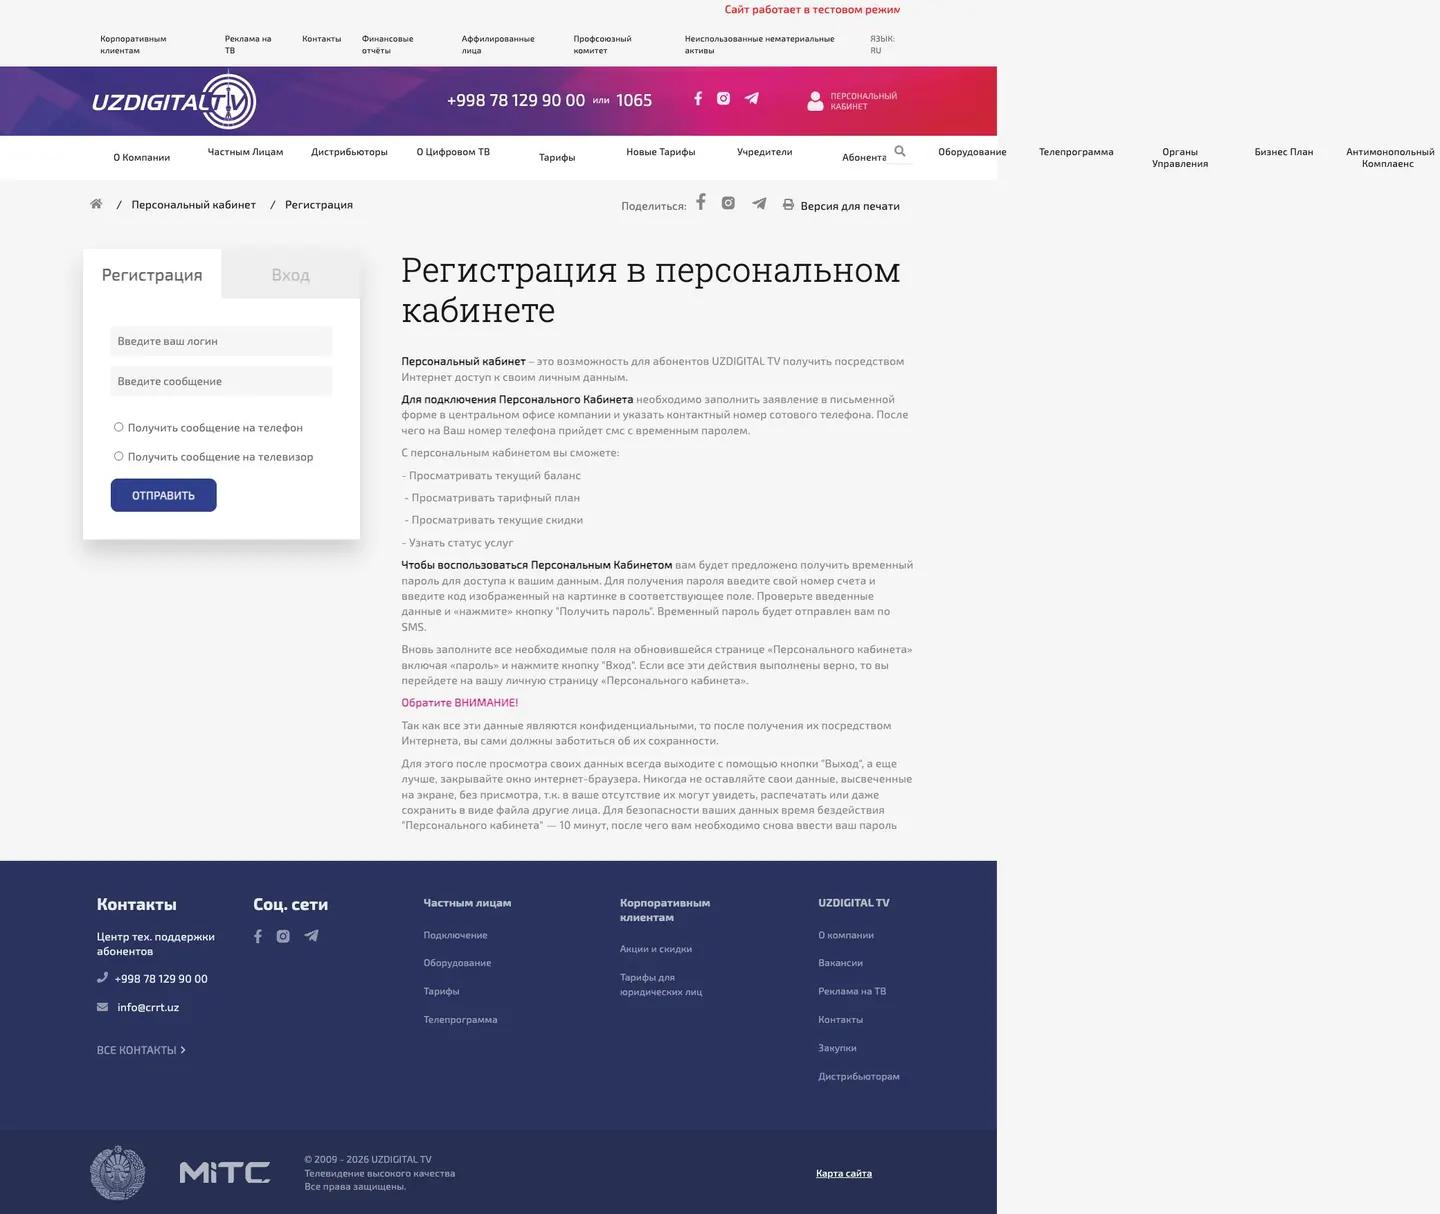The width and height of the screenshot is (1440, 1214).
Task: Select Получить сообщение на телевизор option
Action: click(x=118, y=456)
